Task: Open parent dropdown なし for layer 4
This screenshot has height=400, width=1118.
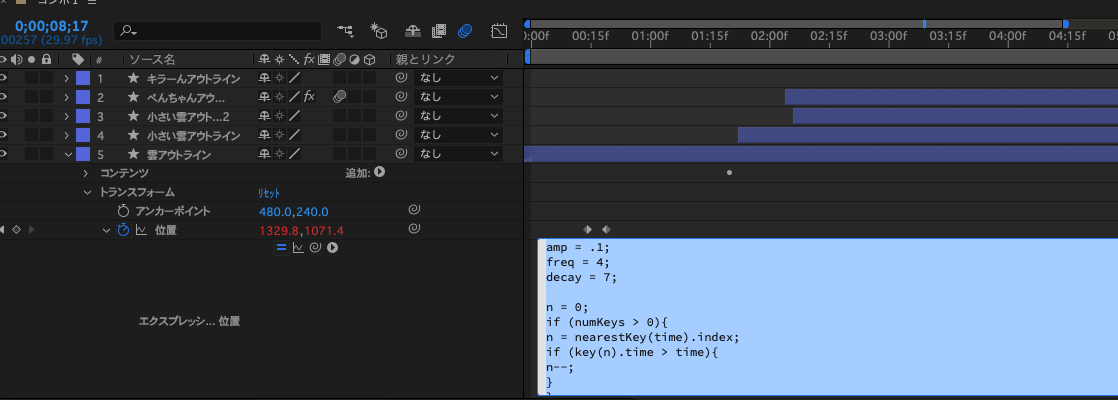Action: 458,134
